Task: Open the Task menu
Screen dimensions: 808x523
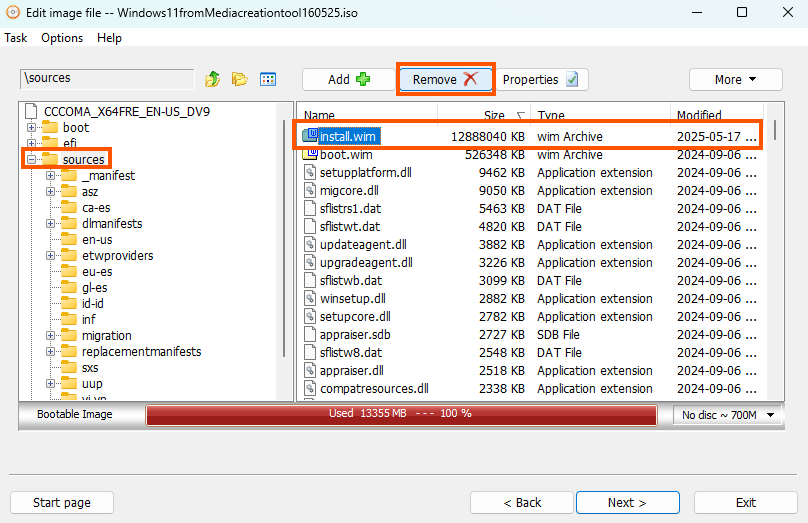Action: 15,38
